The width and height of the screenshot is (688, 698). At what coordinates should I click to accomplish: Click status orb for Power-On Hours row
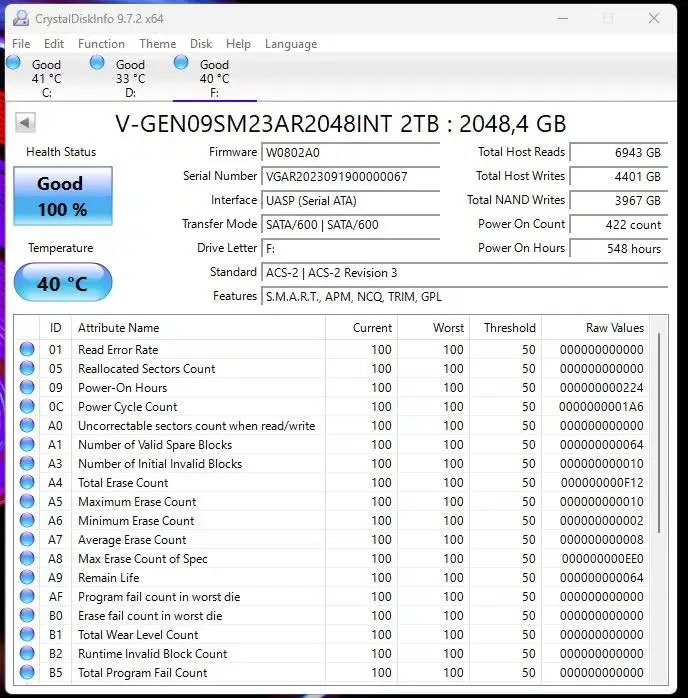click(27, 387)
